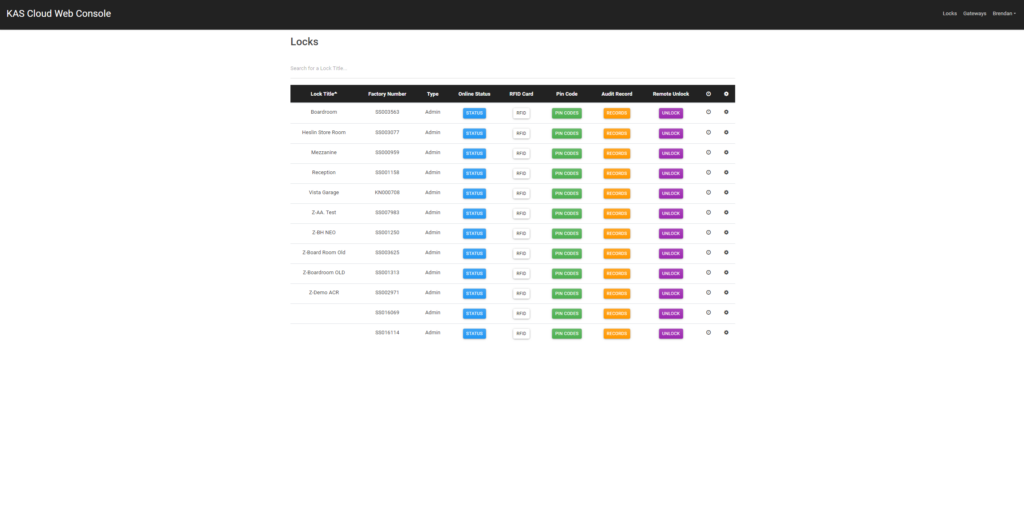Screen dimensions: 1024x514
Task: Open gear settings for Z-BH NEO
Action: click(x=726, y=232)
